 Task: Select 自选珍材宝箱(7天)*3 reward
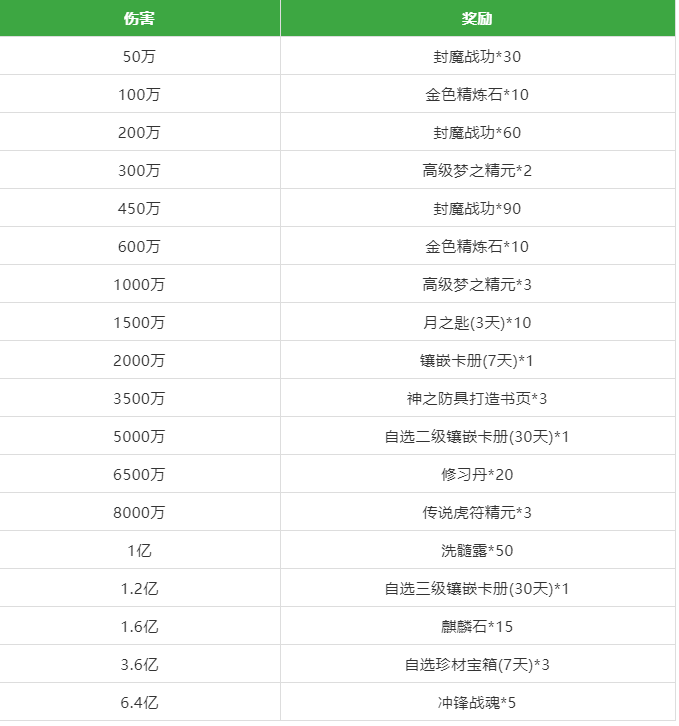[x=478, y=664]
